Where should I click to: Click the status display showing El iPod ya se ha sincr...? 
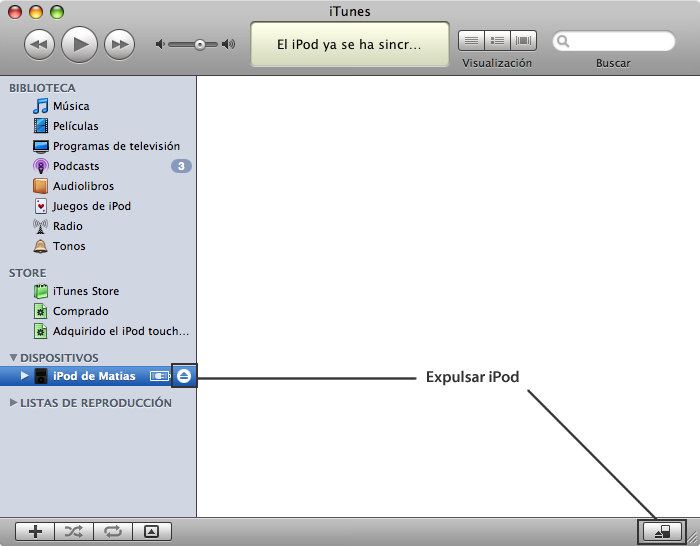point(350,44)
